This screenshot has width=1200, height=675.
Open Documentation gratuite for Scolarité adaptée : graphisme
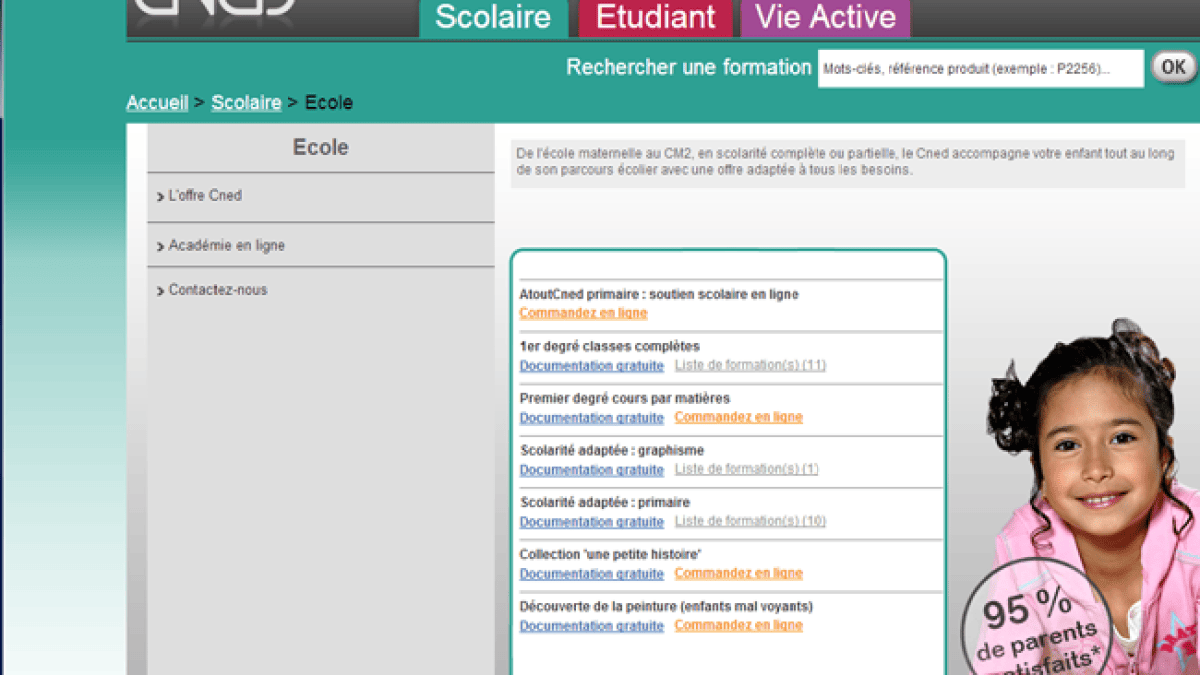[591, 469]
